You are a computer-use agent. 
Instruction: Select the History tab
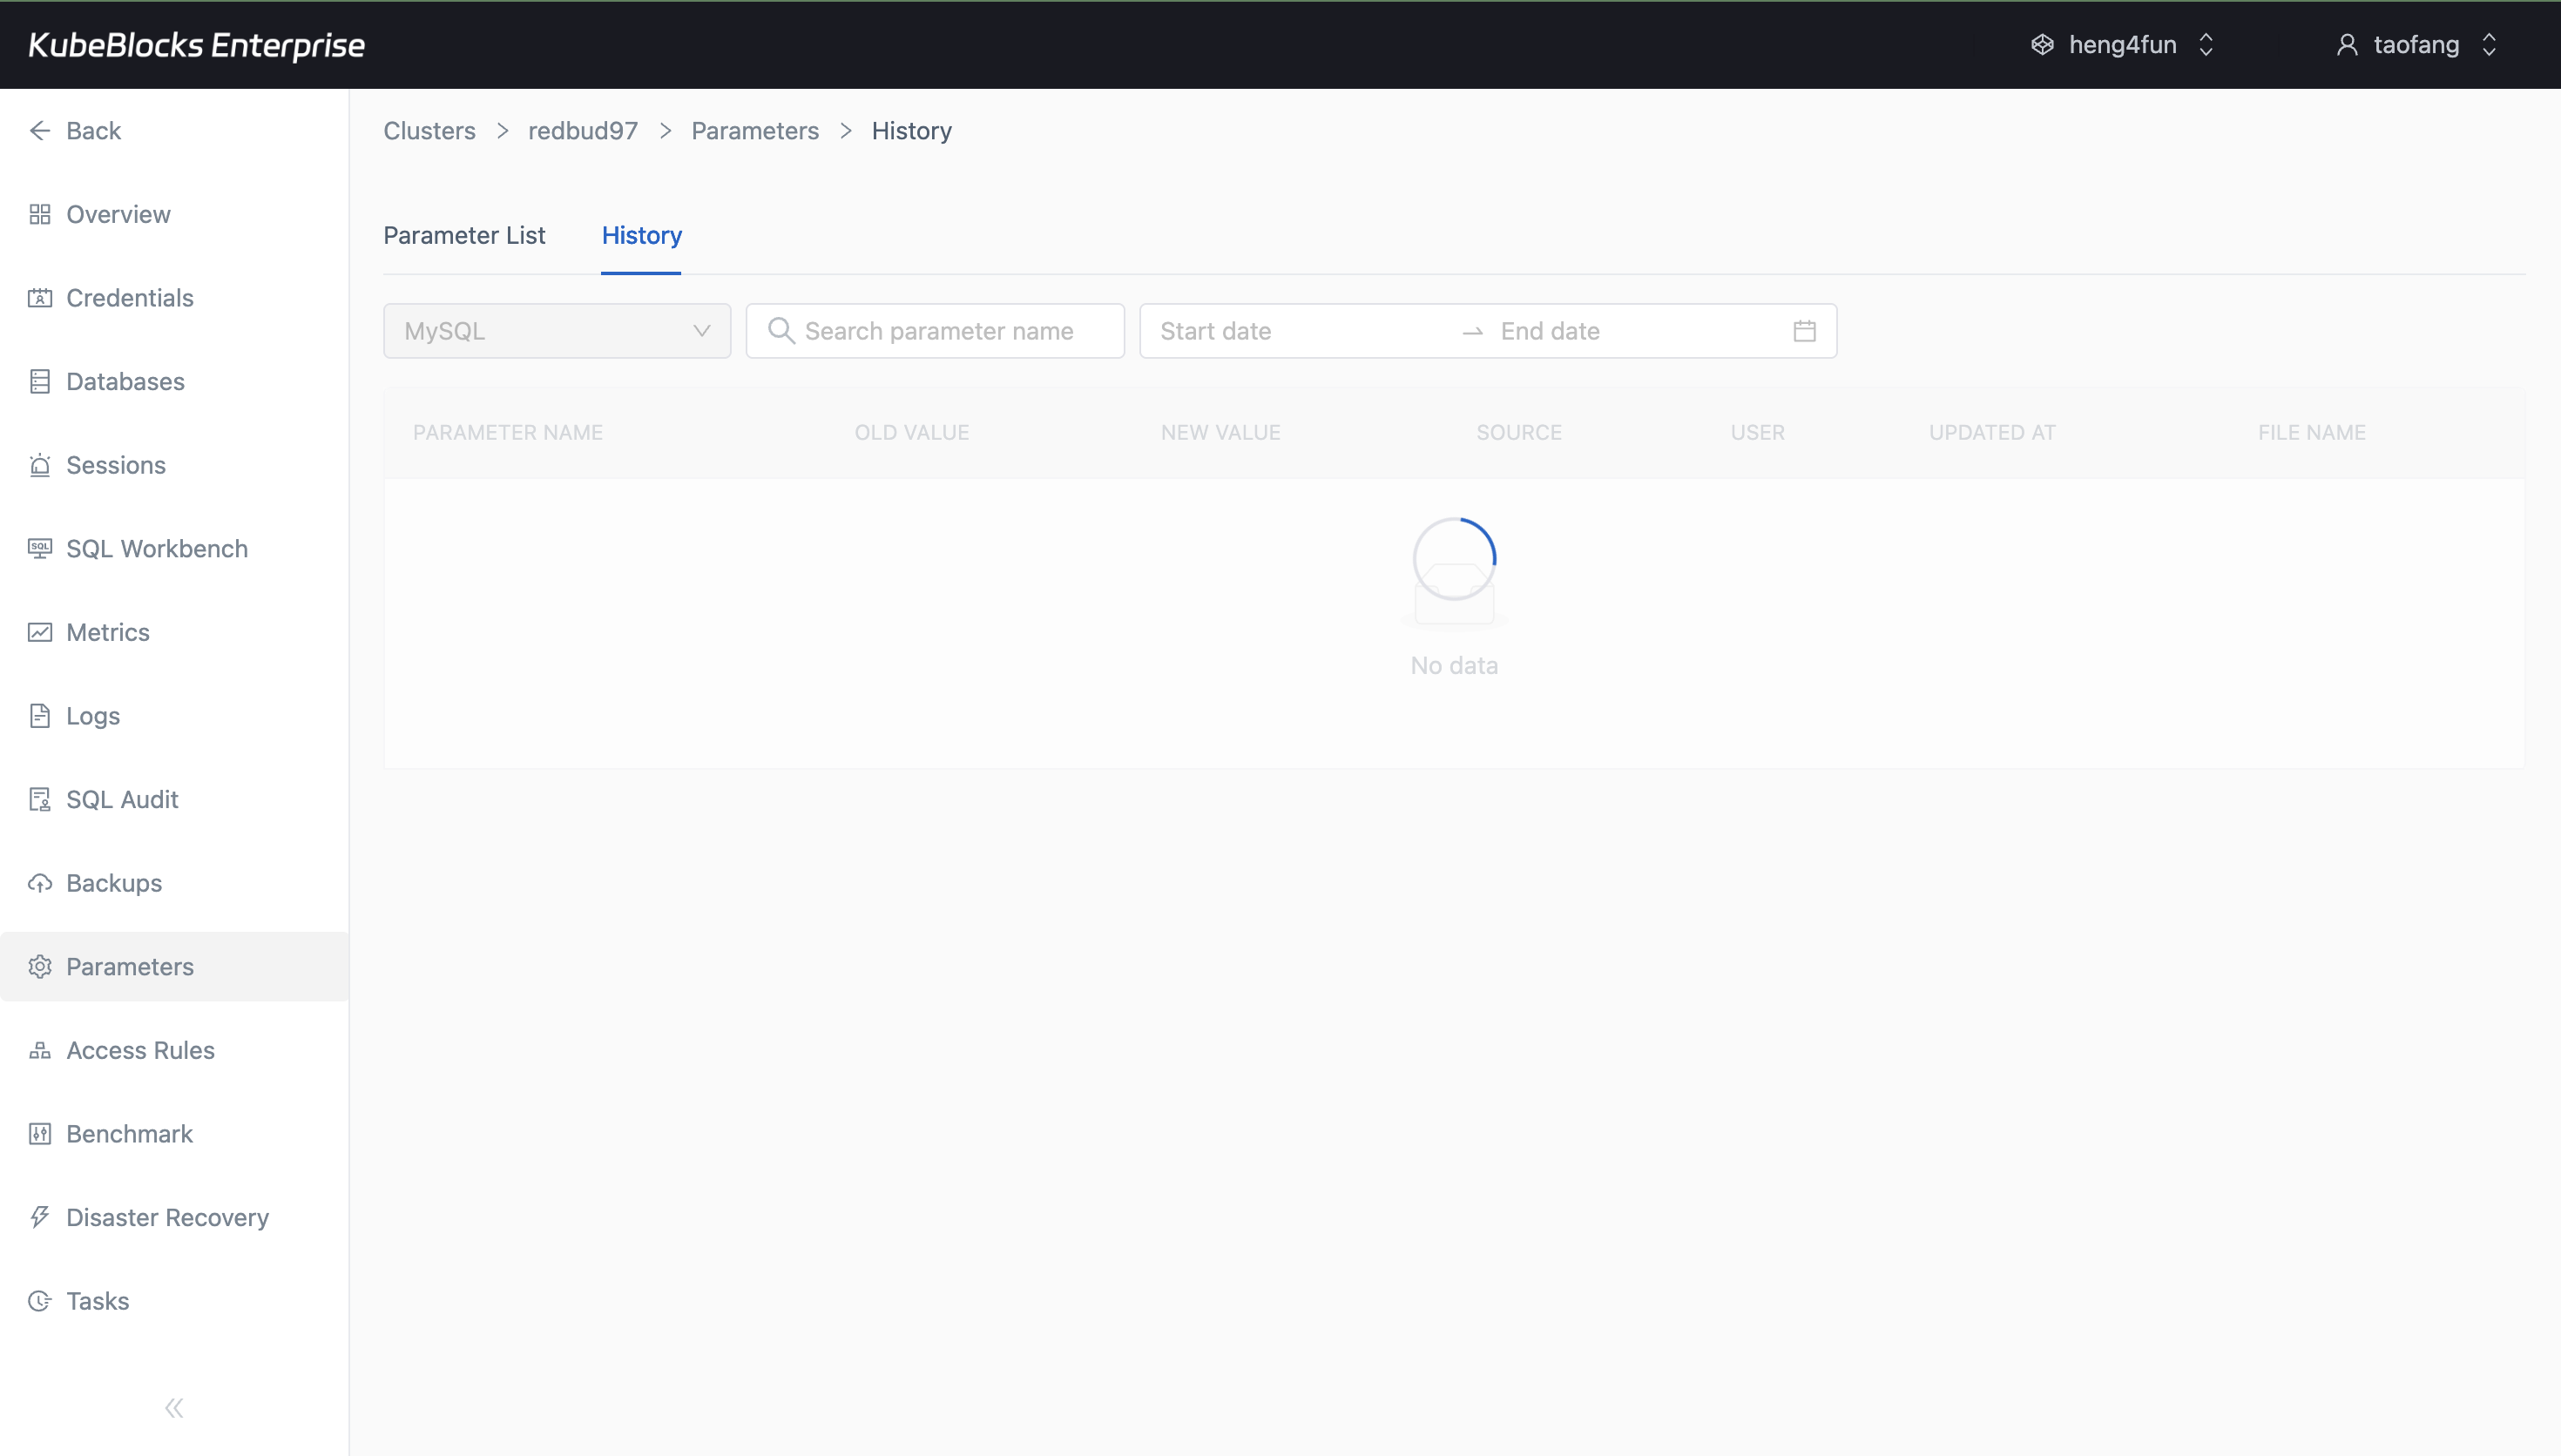coord(641,235)
